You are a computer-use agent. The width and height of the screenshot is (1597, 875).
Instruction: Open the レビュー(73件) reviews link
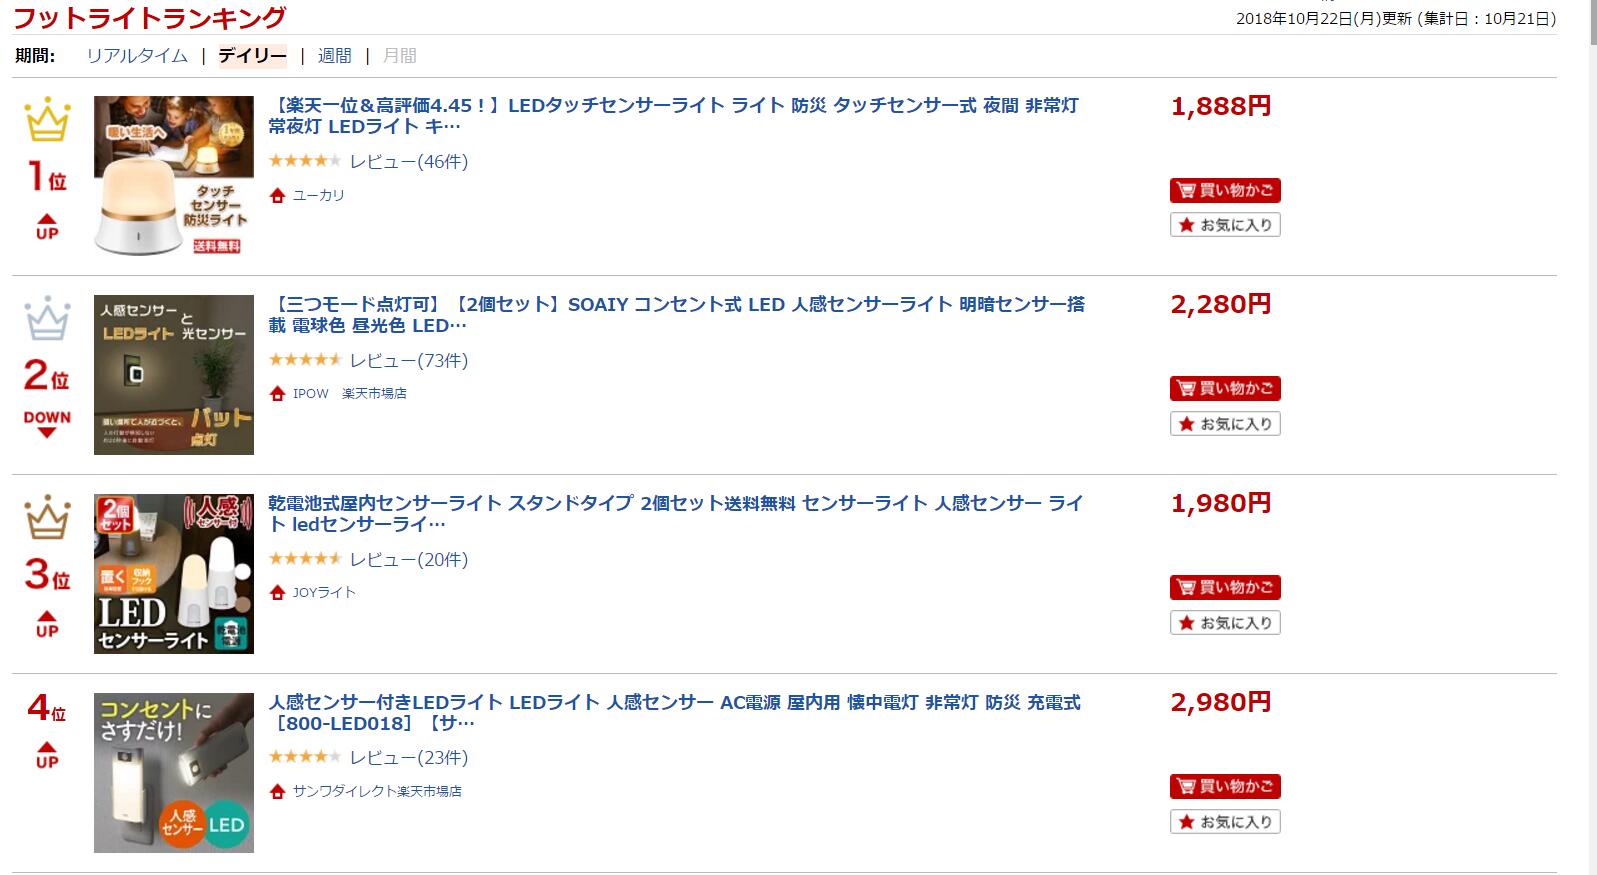coord(408,360)
